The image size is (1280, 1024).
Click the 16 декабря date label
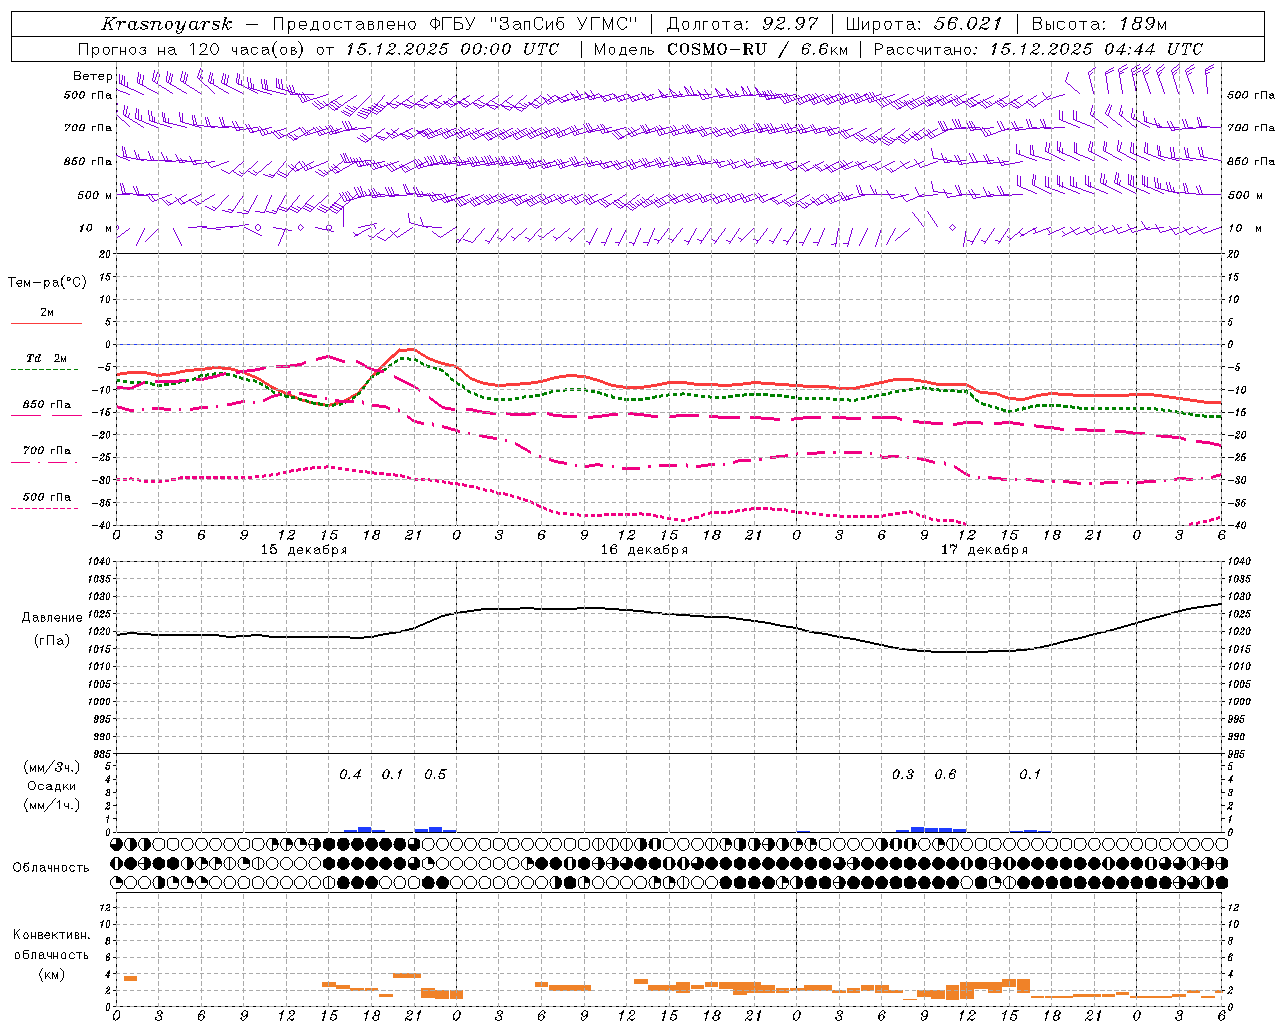click(x=644, y=550)
